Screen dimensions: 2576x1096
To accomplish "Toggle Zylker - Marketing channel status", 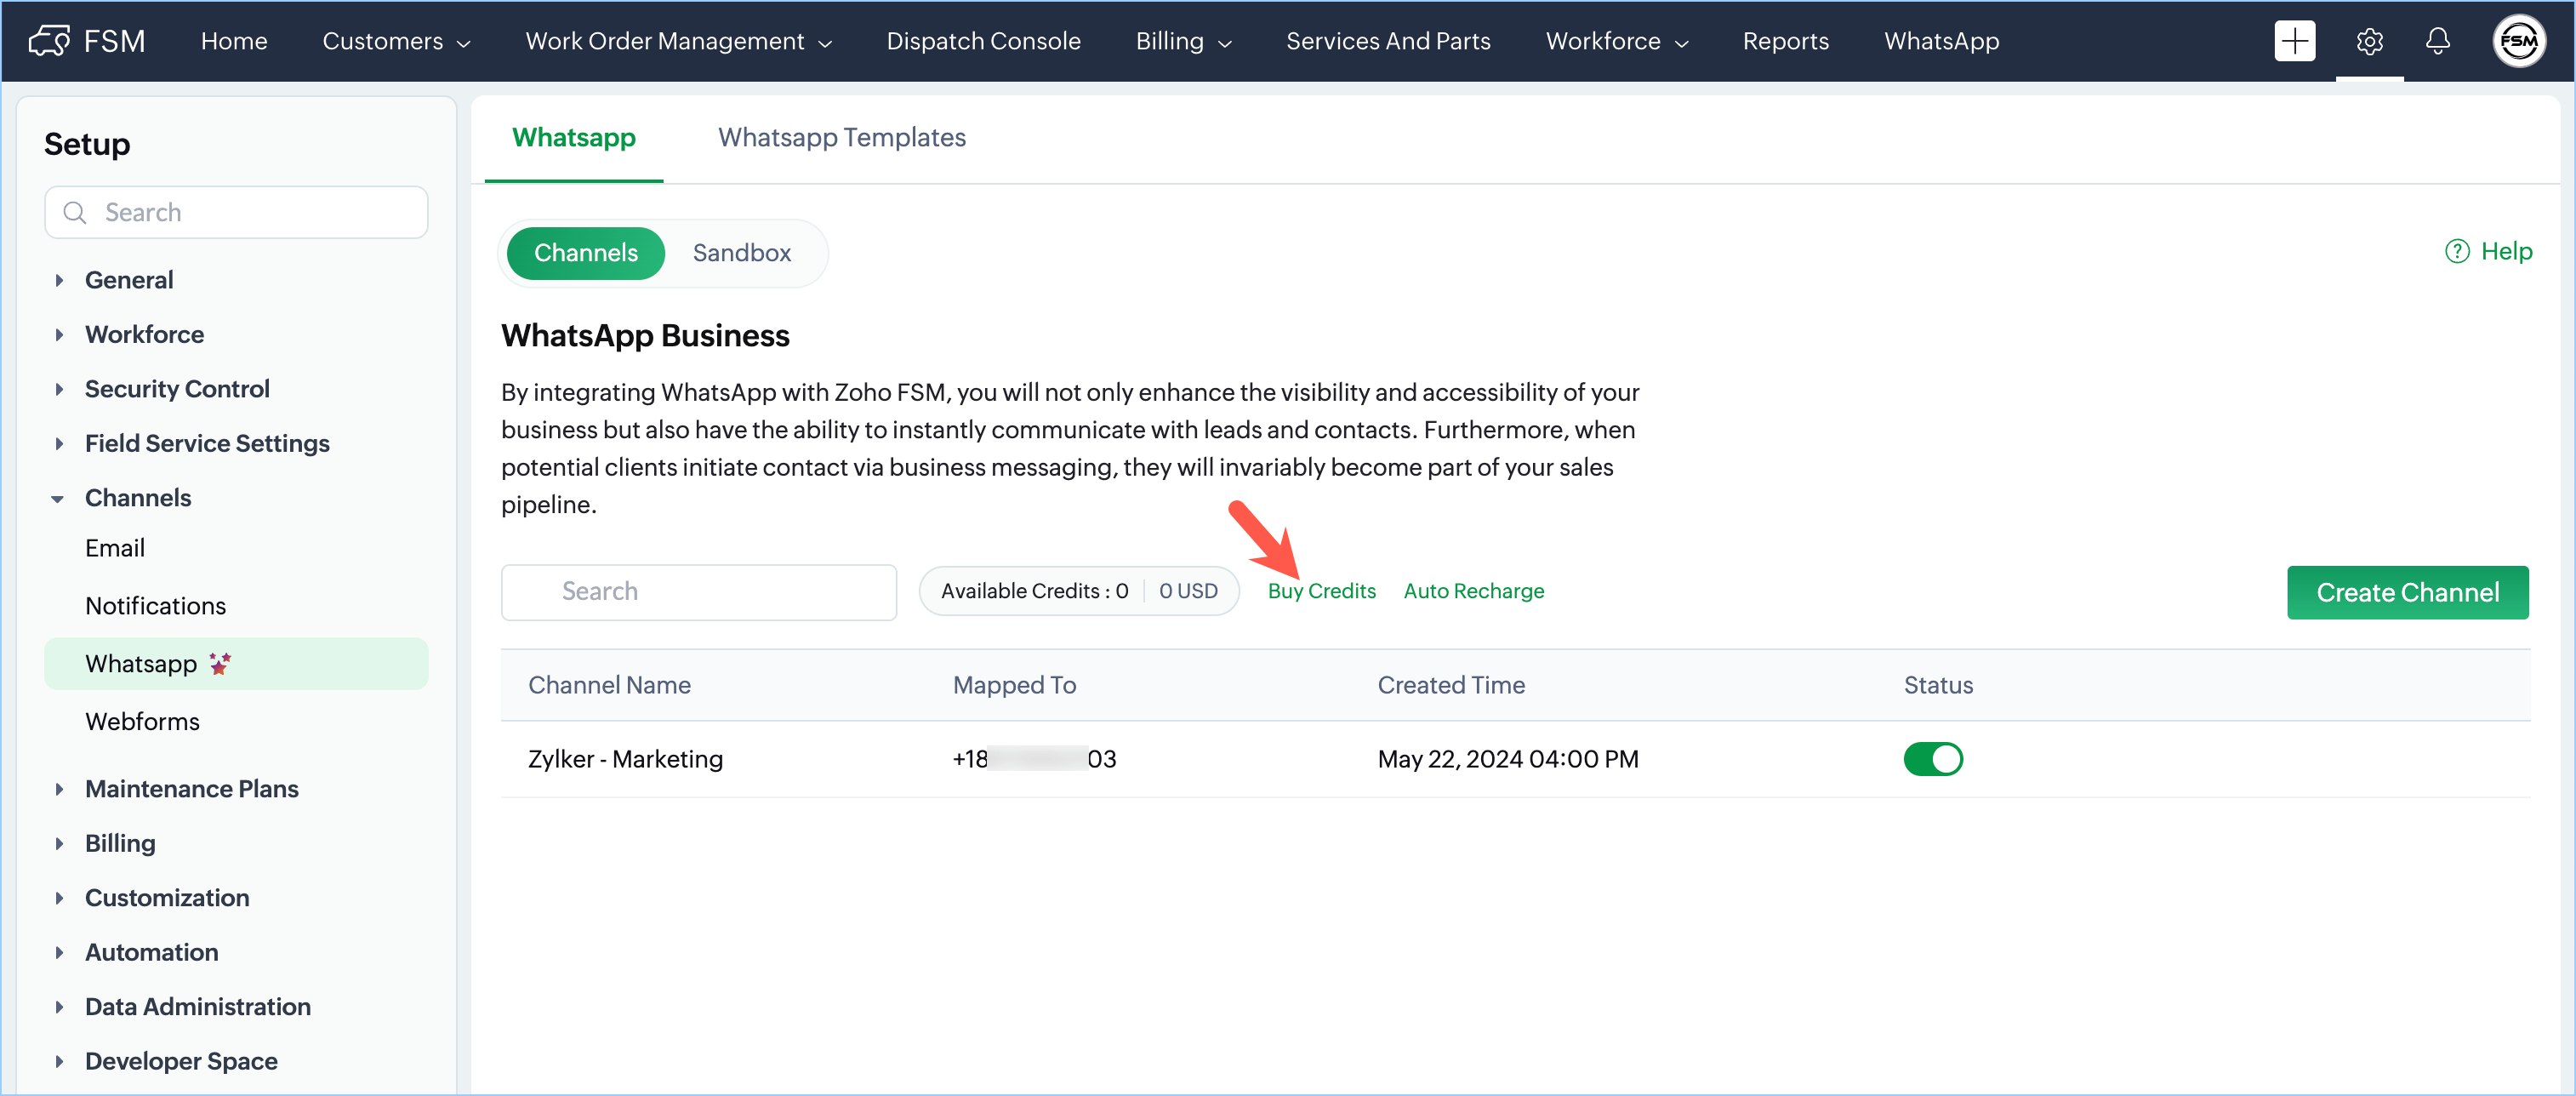I will [x=1932, y=759].
